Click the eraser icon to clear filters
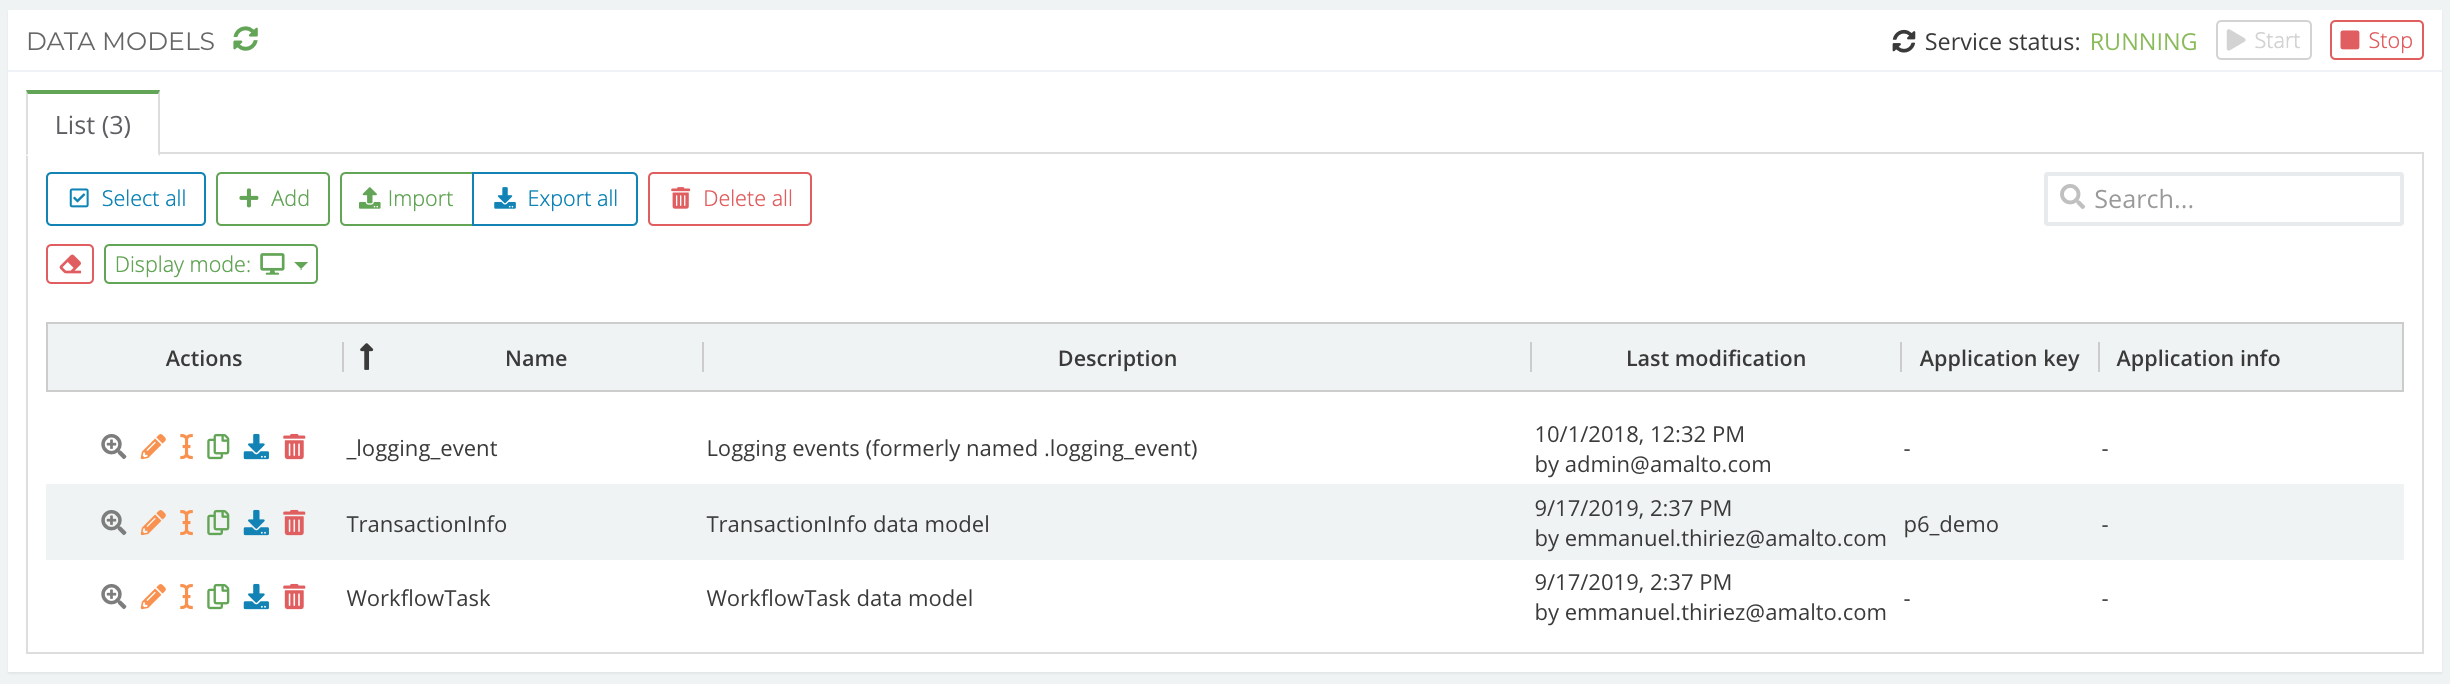Screen dimensions: 2450x684 pos(69,263)
